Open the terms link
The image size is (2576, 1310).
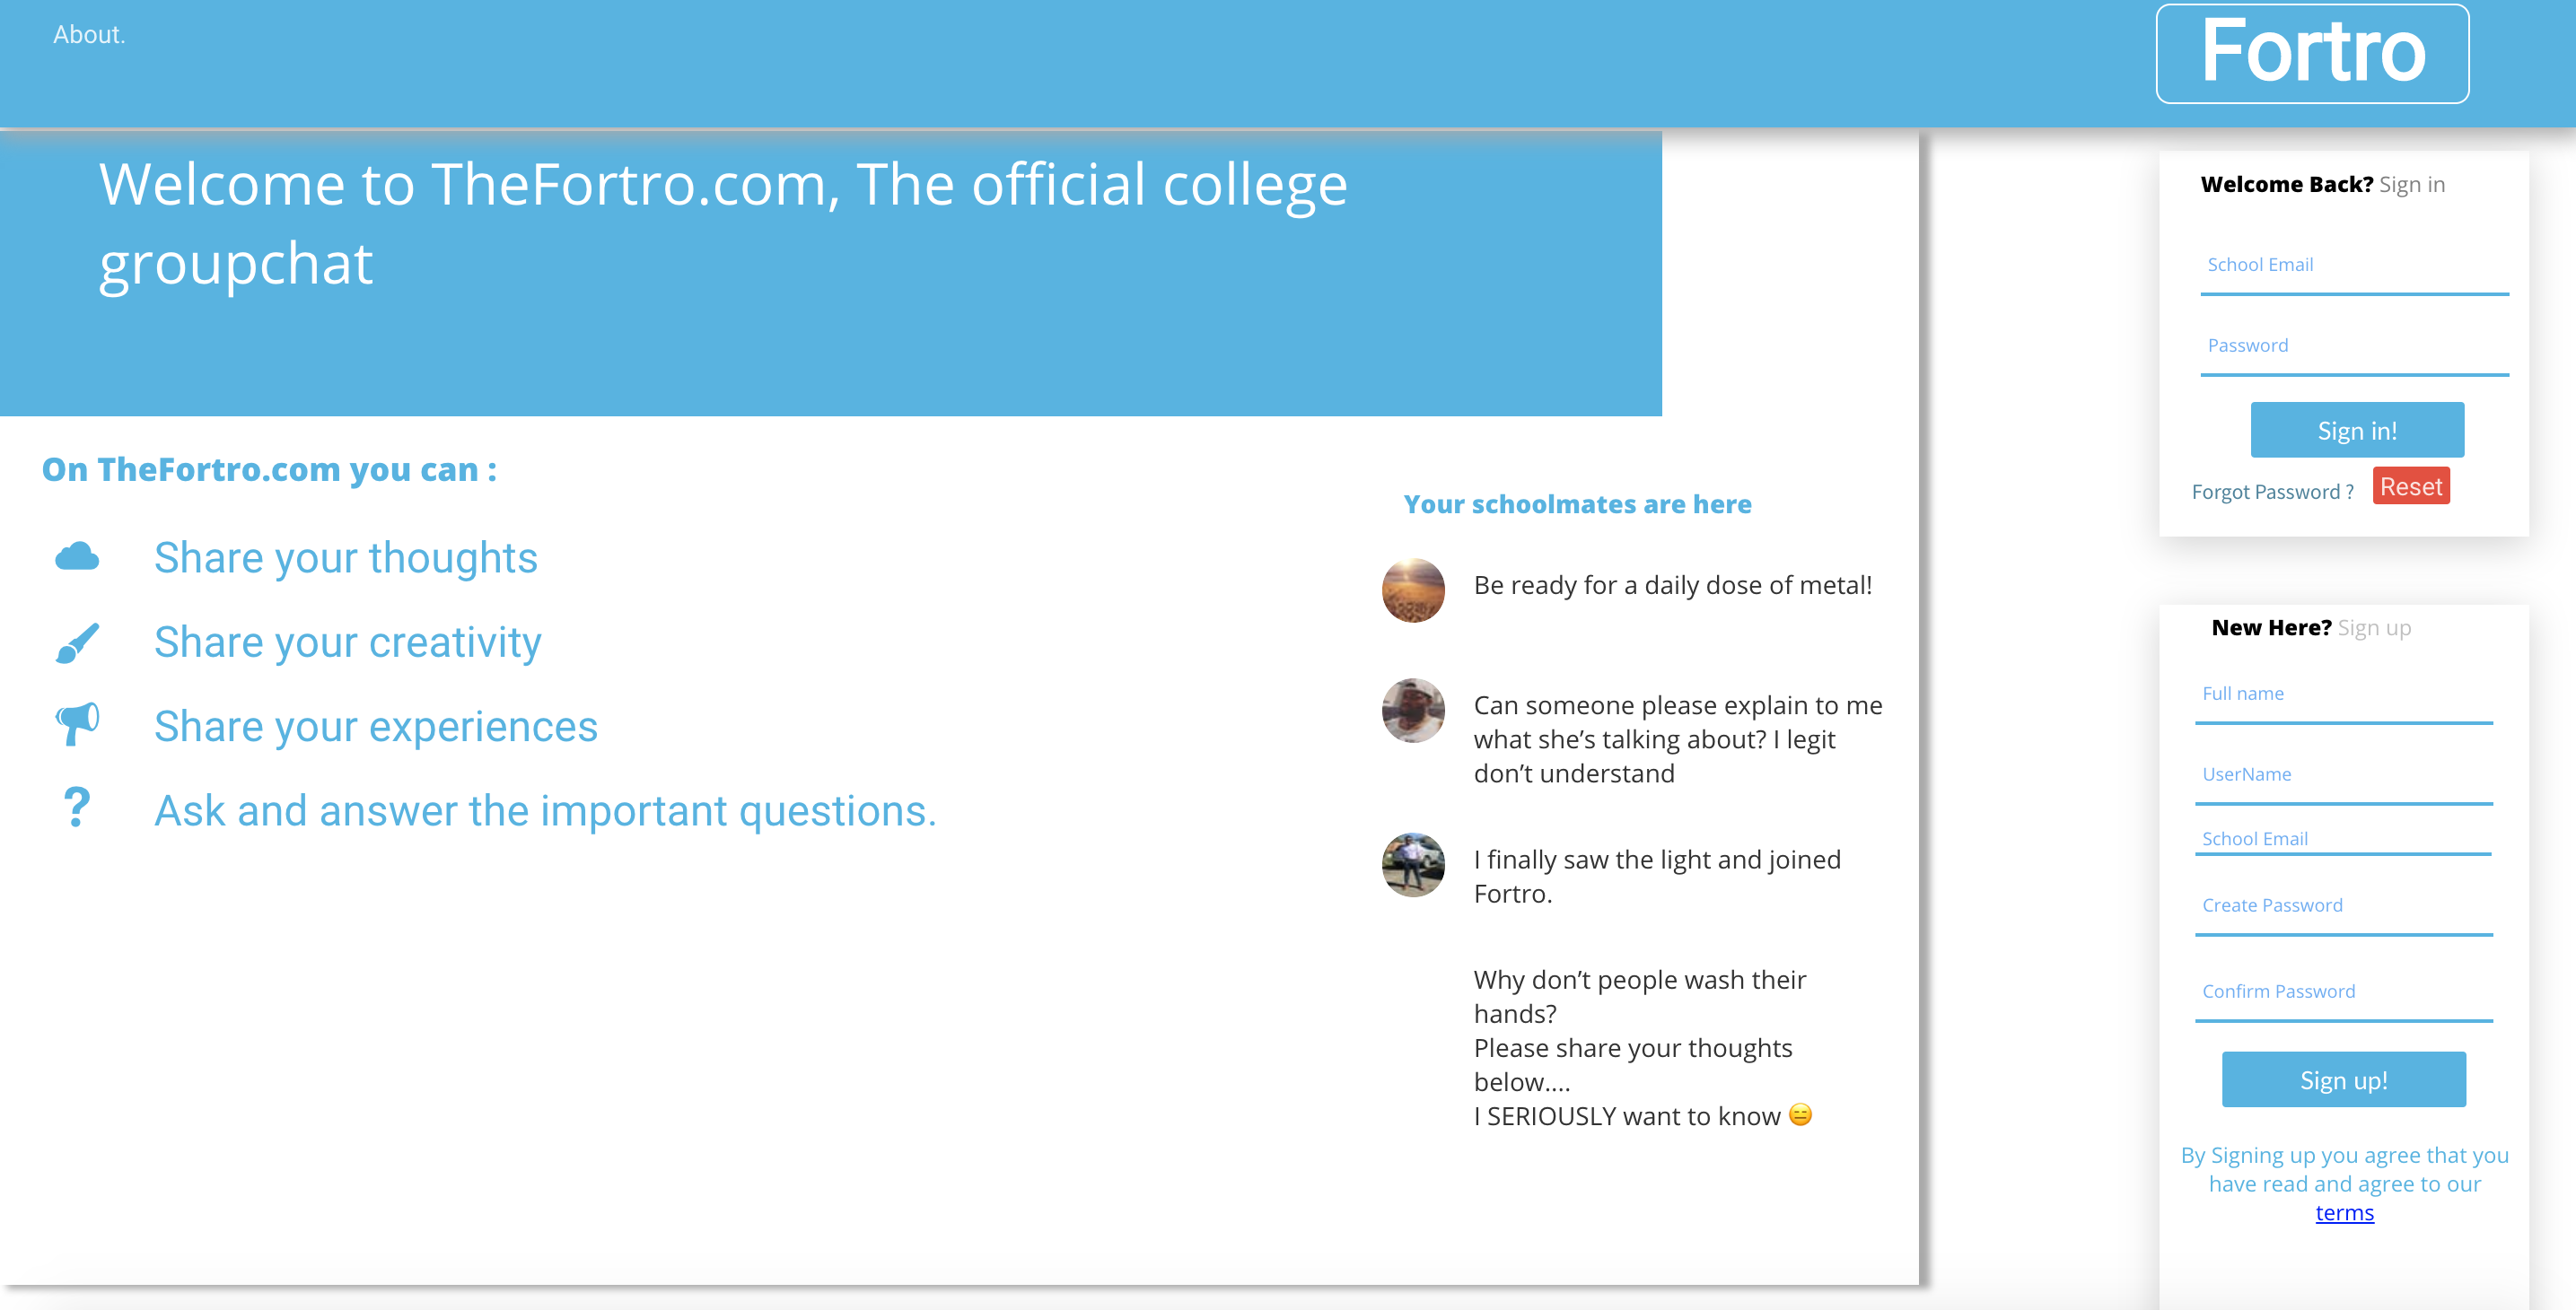click(x=2344, y=1213)
